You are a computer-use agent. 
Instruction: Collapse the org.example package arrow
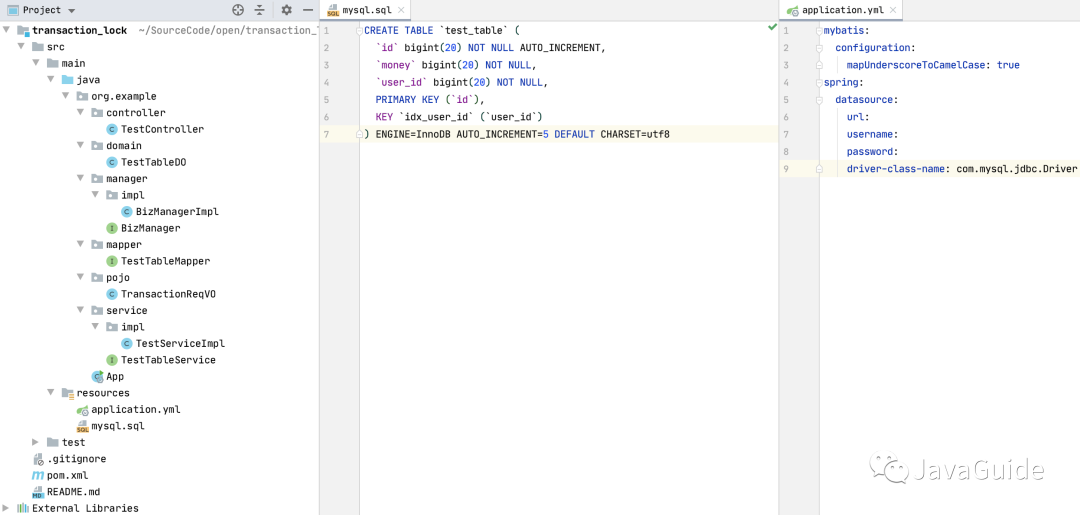point(65,96)
